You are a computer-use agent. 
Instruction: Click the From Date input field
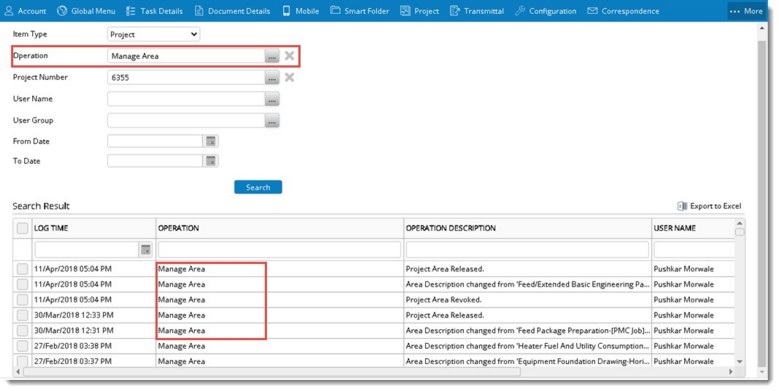pos(155,141)
